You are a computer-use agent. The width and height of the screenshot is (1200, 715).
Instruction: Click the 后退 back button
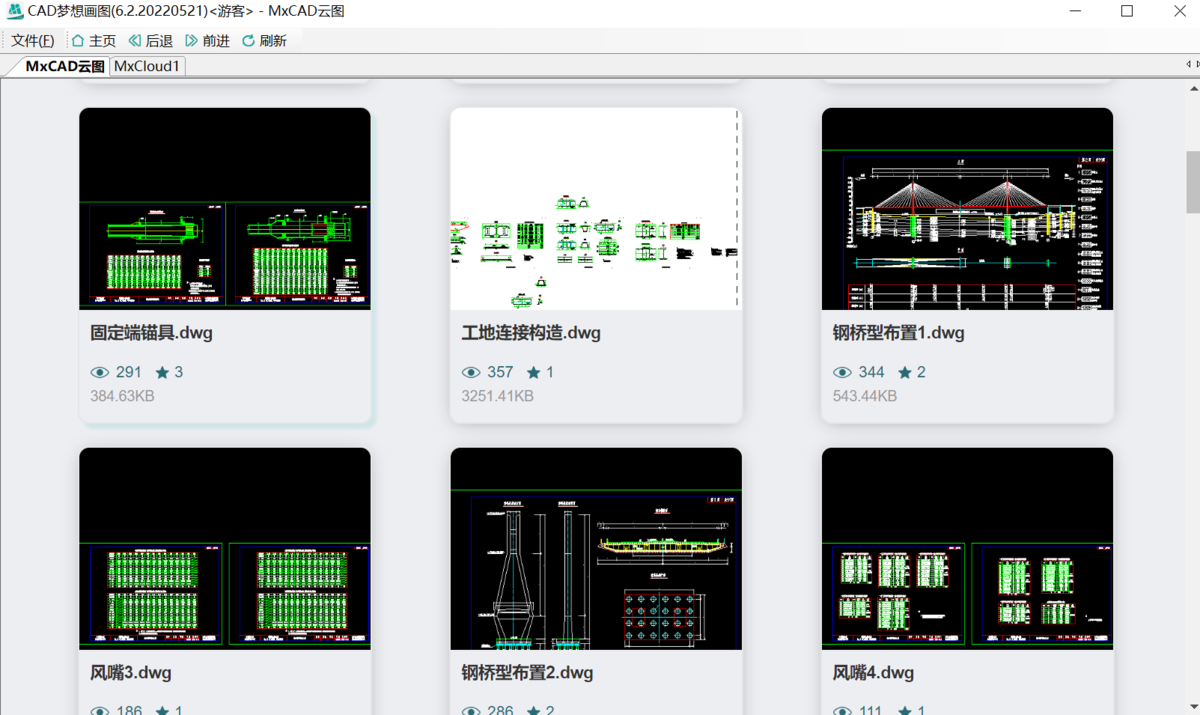point(151,41)
